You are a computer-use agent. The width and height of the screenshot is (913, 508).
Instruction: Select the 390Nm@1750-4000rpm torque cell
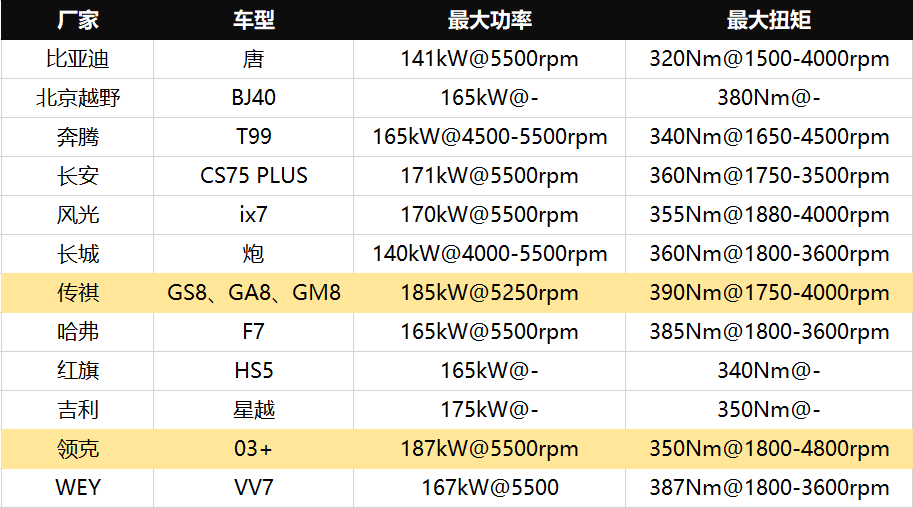pos(769,293)
